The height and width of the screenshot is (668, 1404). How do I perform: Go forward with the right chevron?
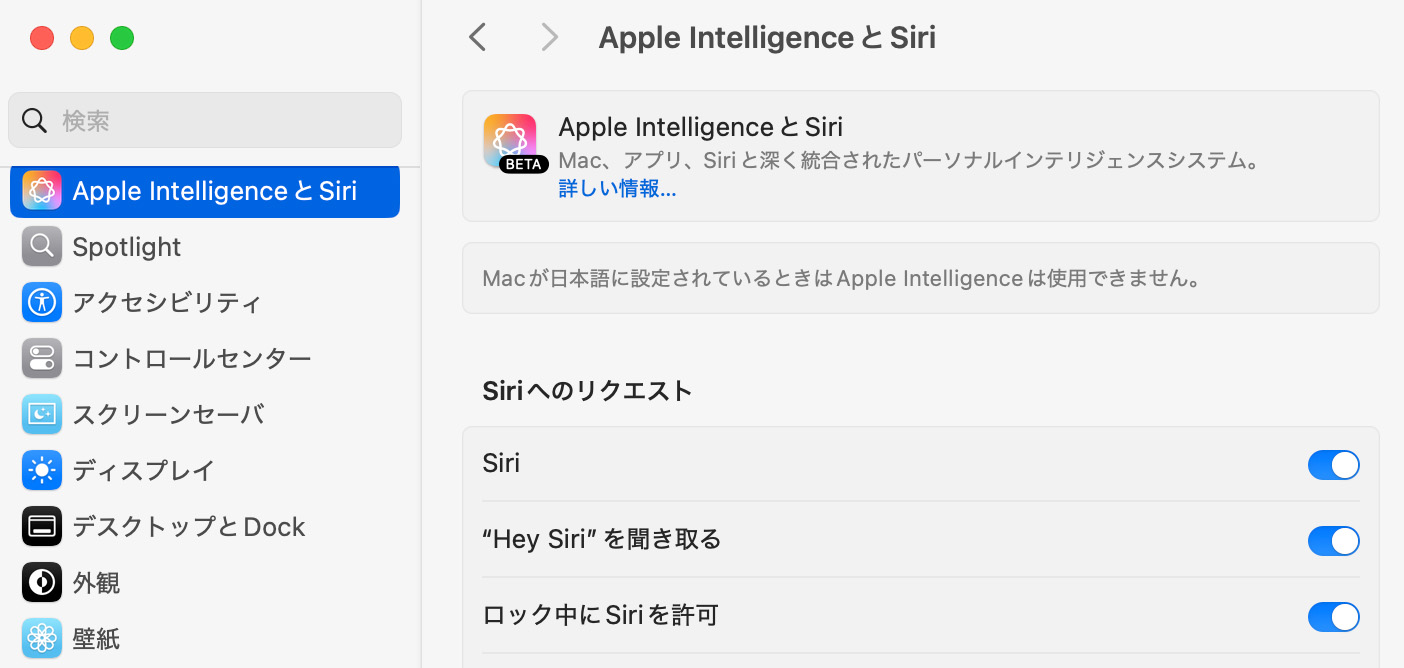tap(549, 38)
